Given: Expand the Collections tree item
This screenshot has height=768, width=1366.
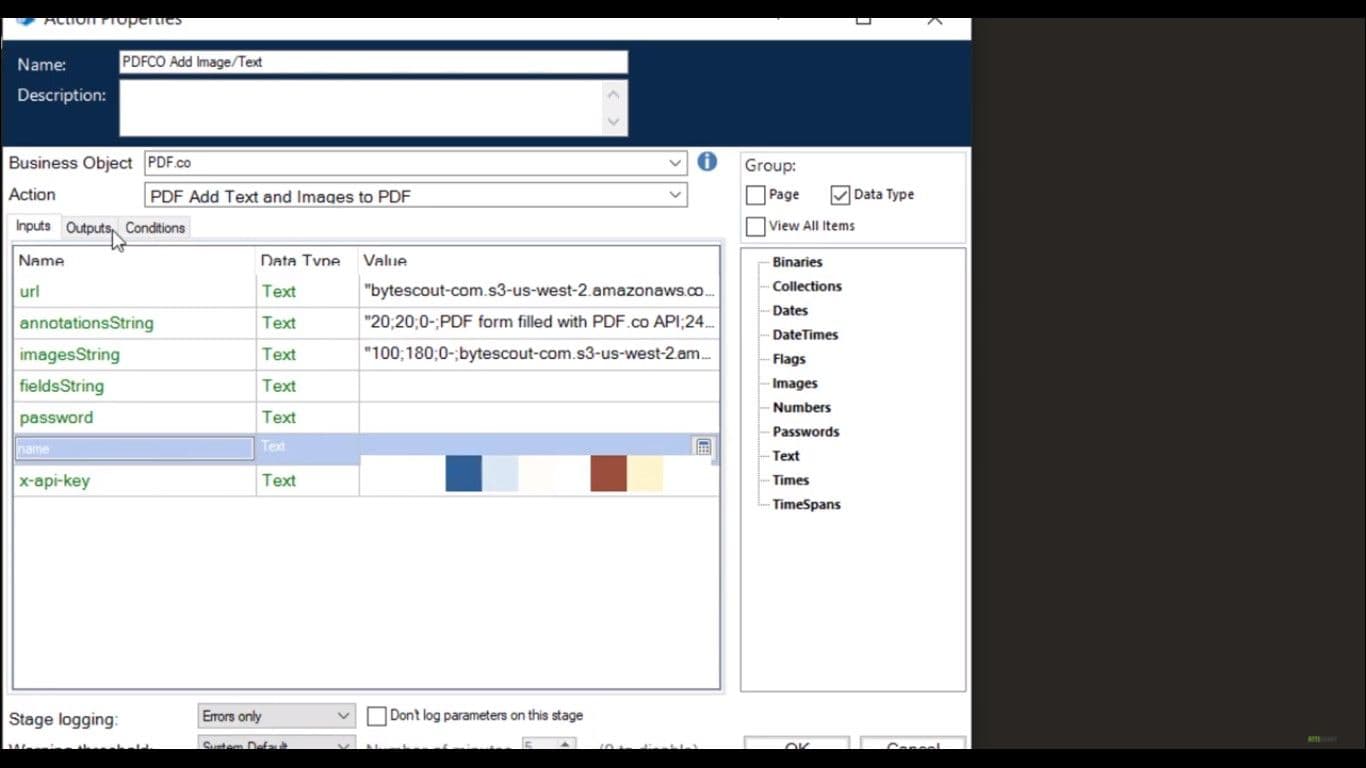Looking at the screenshot, I should tap(806, 286).
